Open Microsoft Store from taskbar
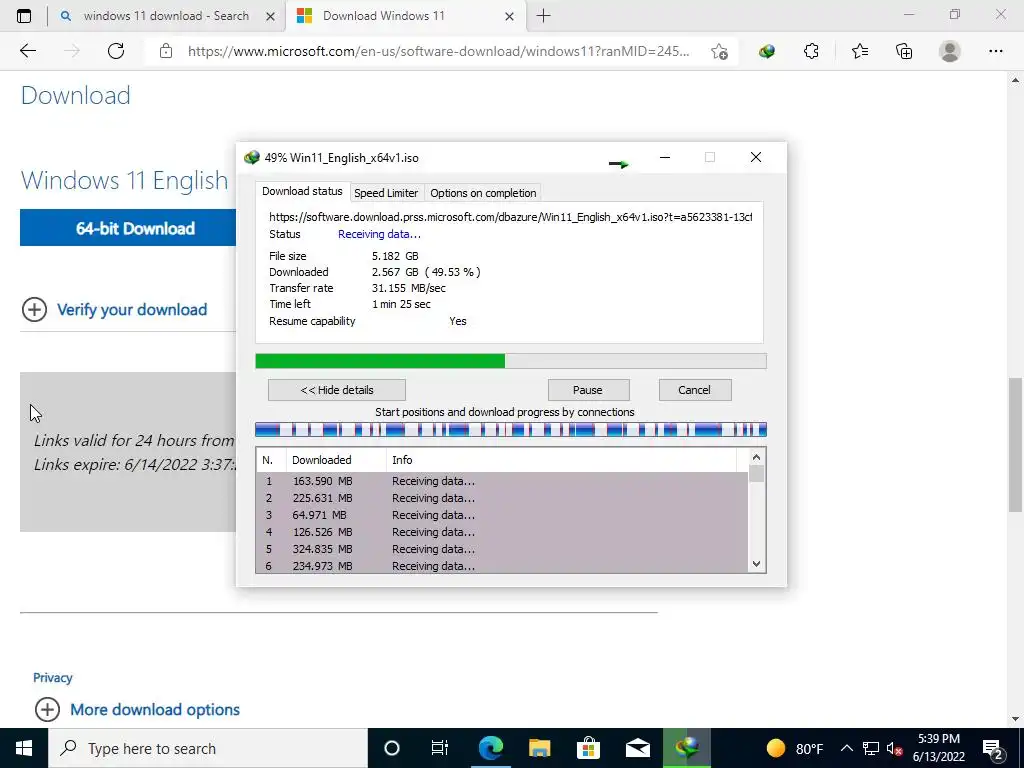The height and width of the screenshot is (768, 1024). pyautogui.click(x=588, y=748)
